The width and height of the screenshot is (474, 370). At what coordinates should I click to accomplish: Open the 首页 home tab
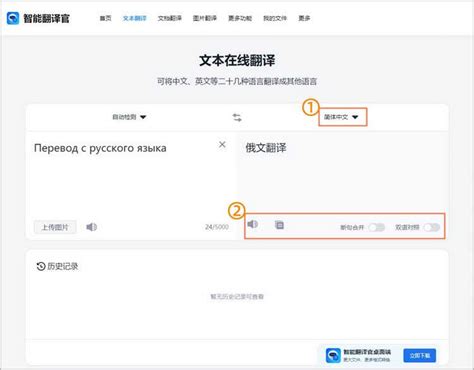(x=105, y=18)
